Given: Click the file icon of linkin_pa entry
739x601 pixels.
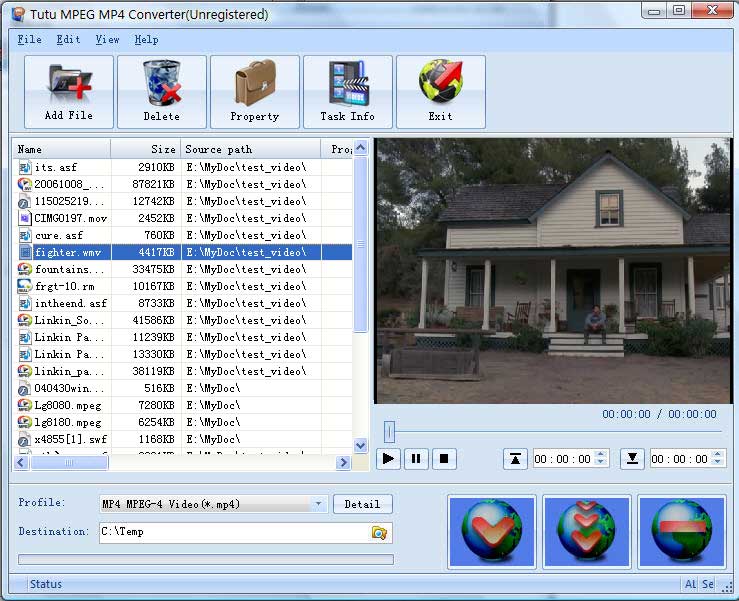Looking at the screenshot, I should [x=25, y=371].
